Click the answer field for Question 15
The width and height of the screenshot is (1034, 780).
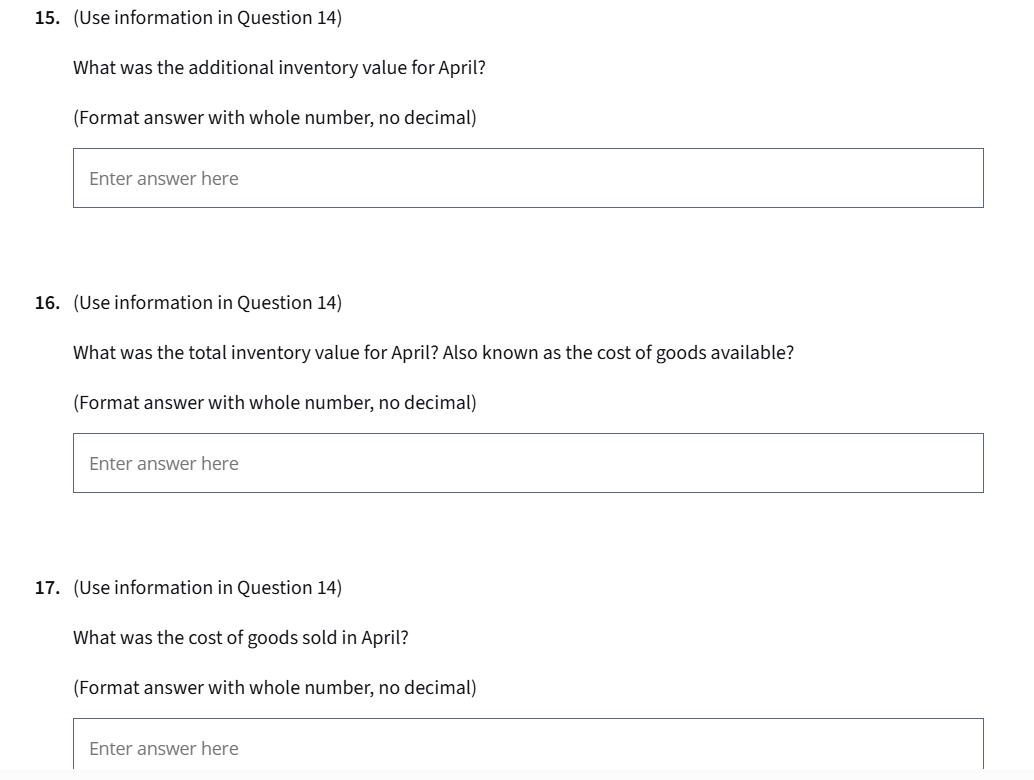[x=527, y=178]
